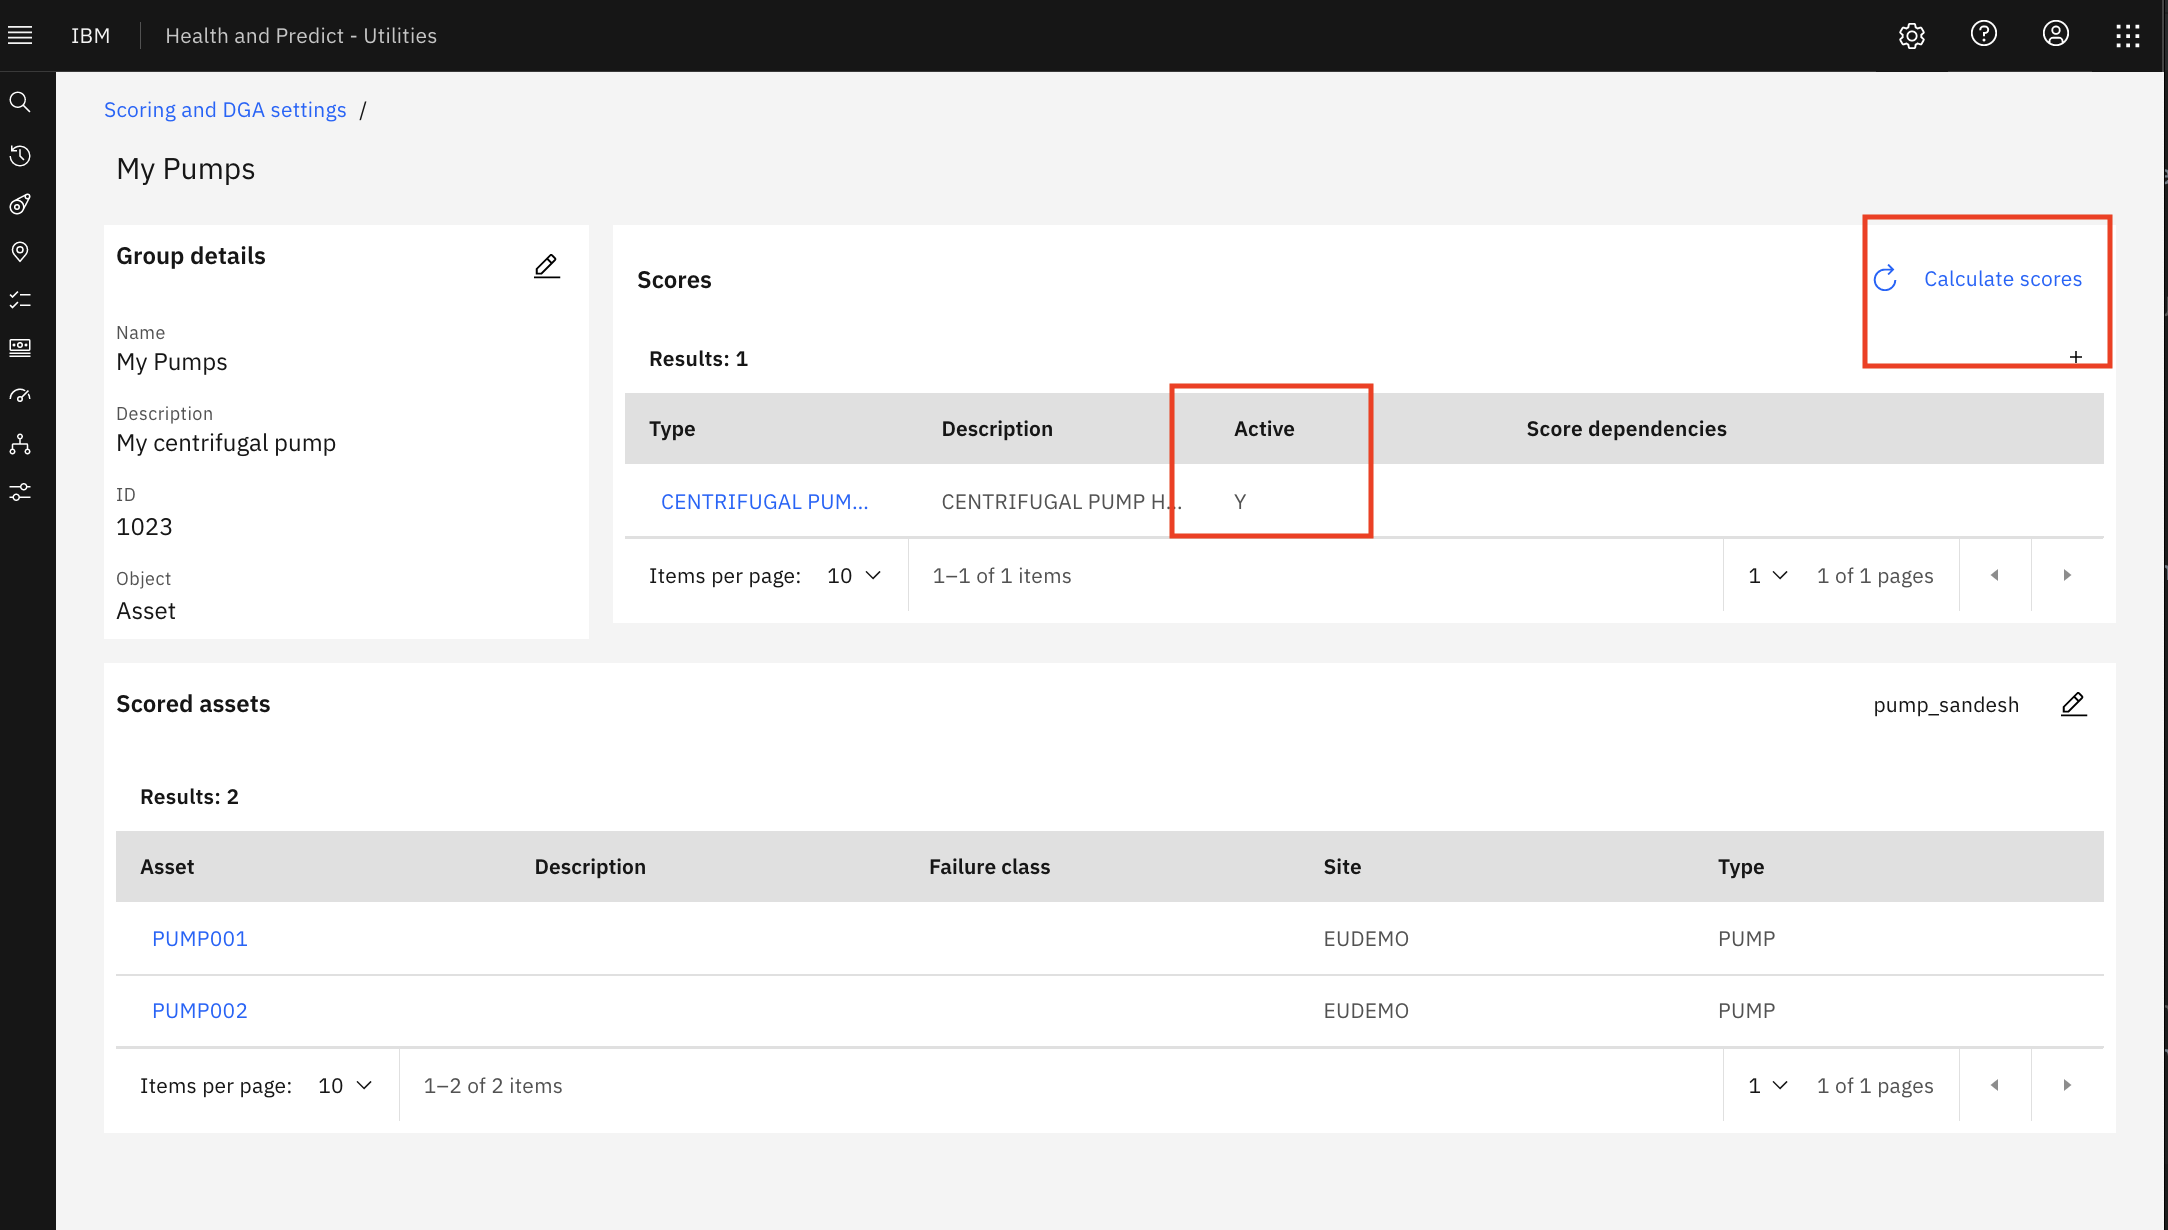Click Type column header in Scored assets

click(1741, 867)
